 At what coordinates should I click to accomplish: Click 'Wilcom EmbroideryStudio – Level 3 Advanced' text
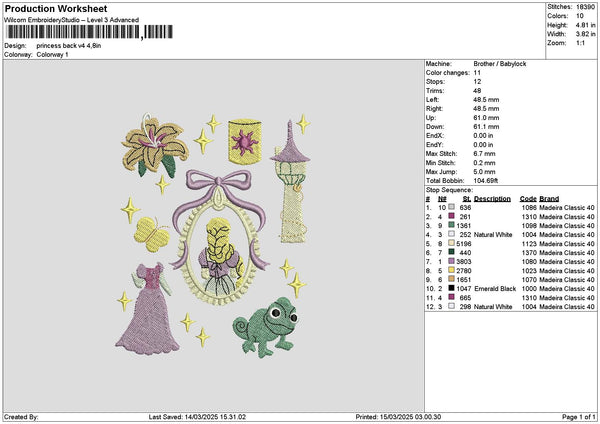pos(72,20)
